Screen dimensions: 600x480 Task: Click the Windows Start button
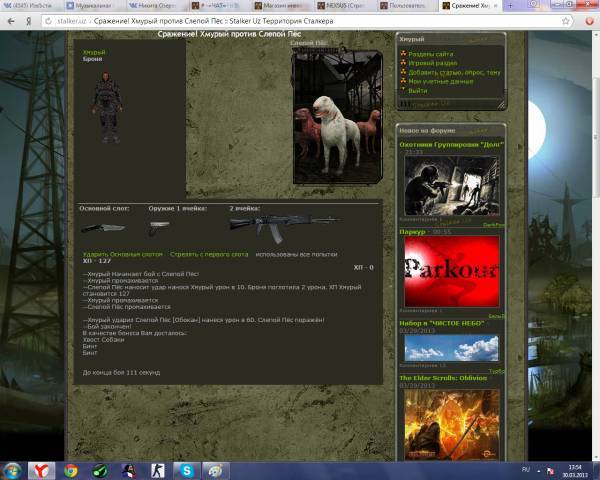(x=14, y=469)
